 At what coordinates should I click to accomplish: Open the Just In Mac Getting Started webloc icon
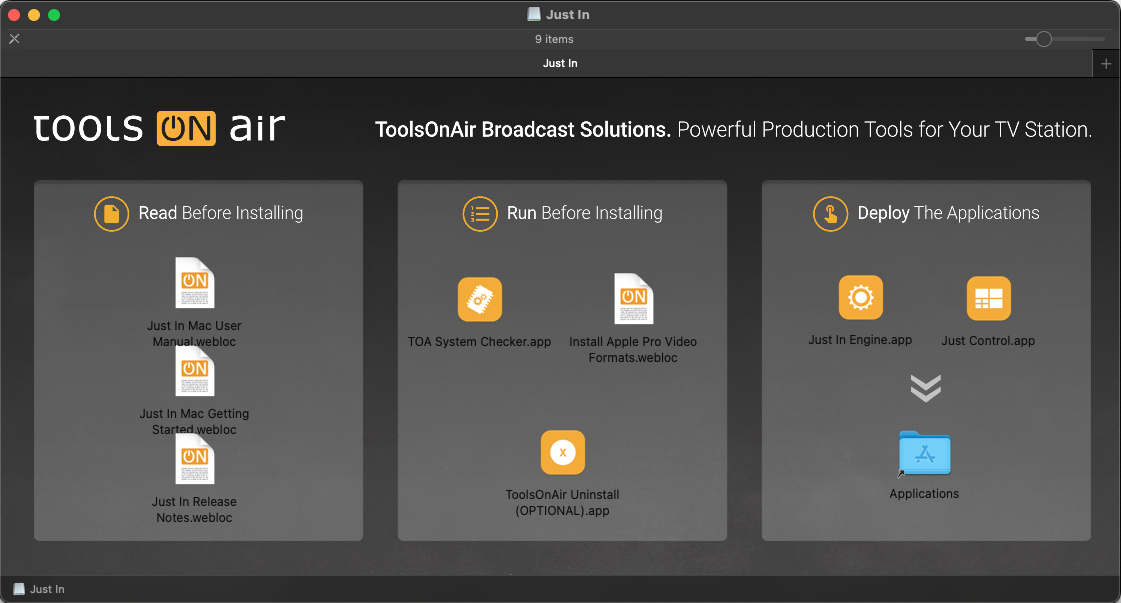coord(194,371)
